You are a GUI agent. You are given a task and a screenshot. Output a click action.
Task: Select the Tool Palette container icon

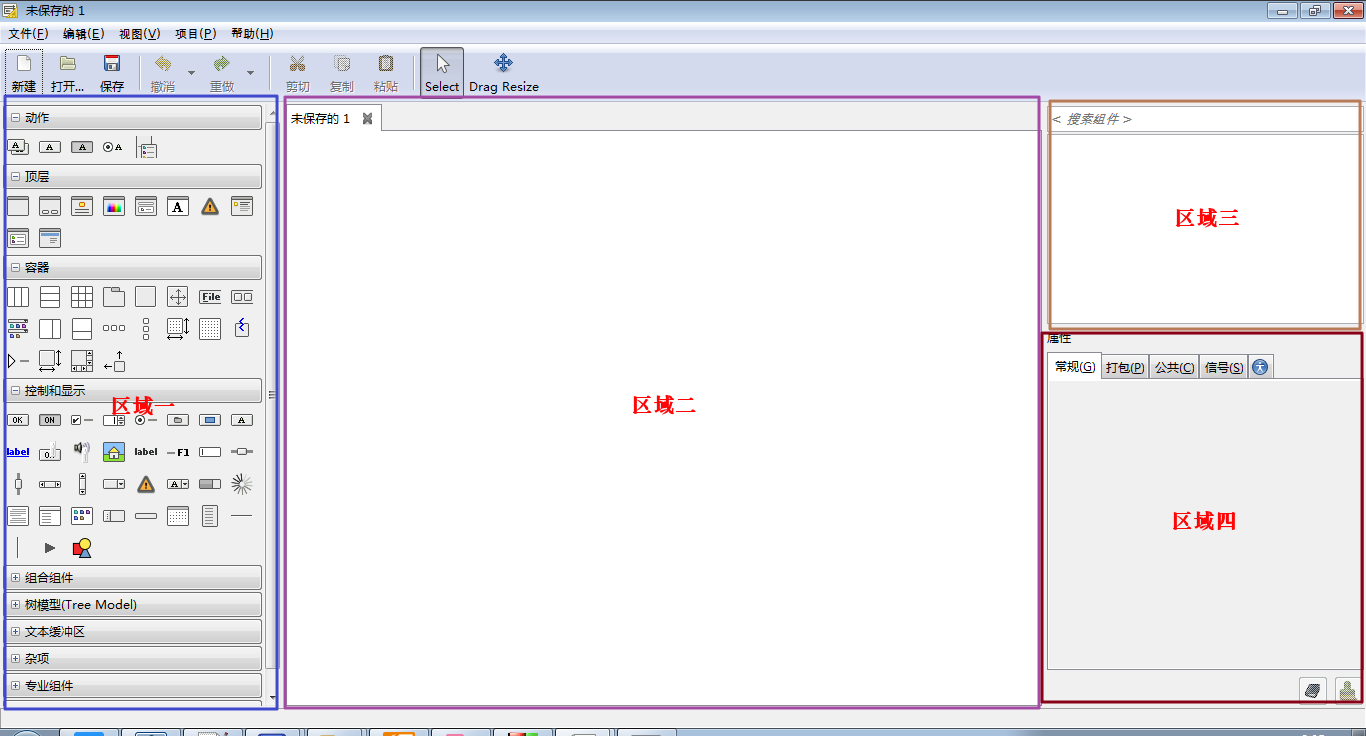pos(18,329)
